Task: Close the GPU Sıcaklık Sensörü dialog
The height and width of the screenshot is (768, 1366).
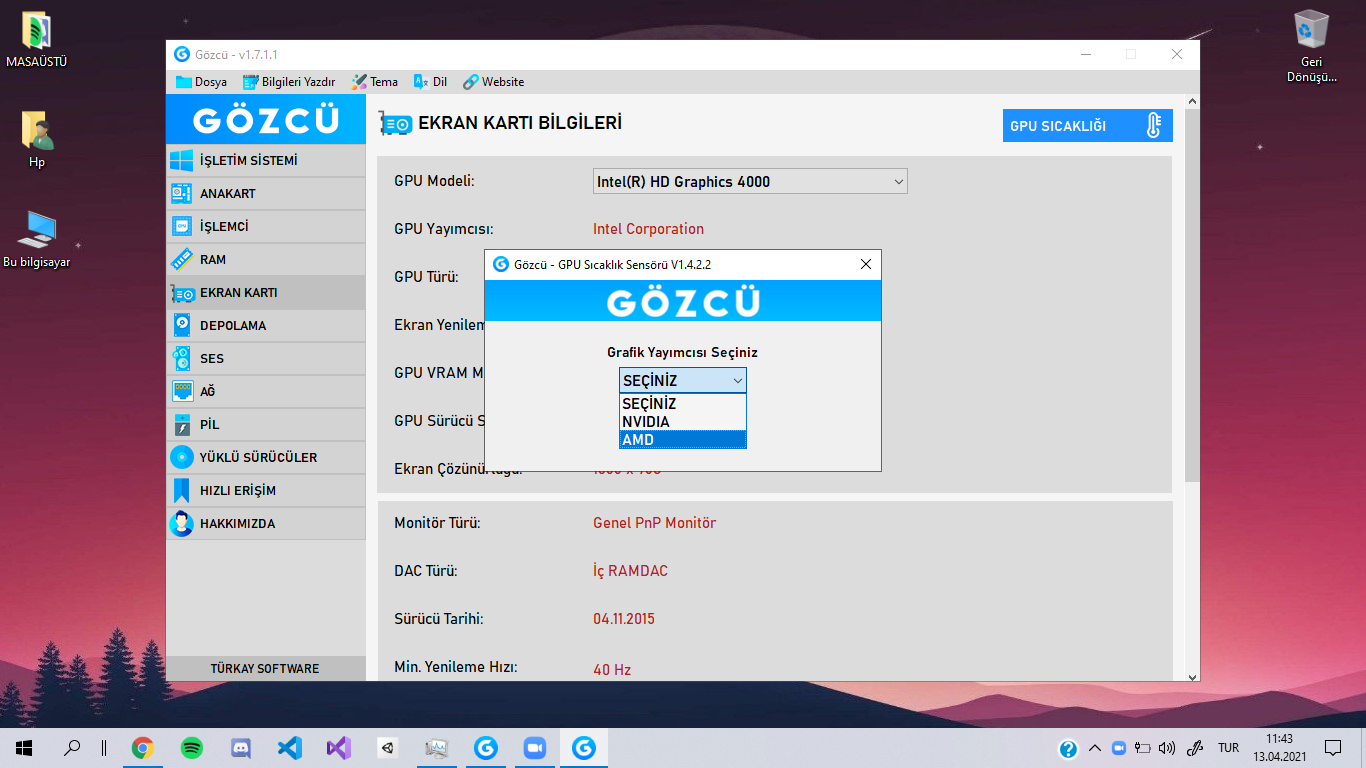Action: click(x=866, y=264)
